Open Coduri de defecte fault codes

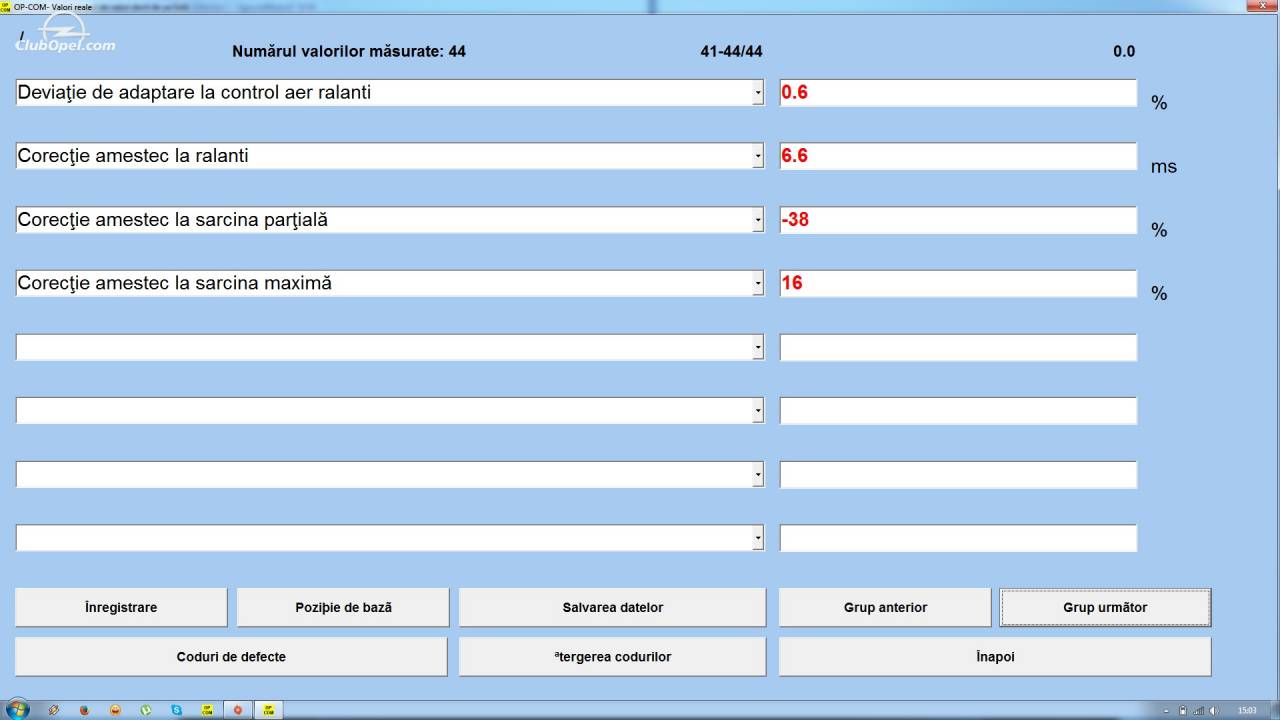[231, 657]
